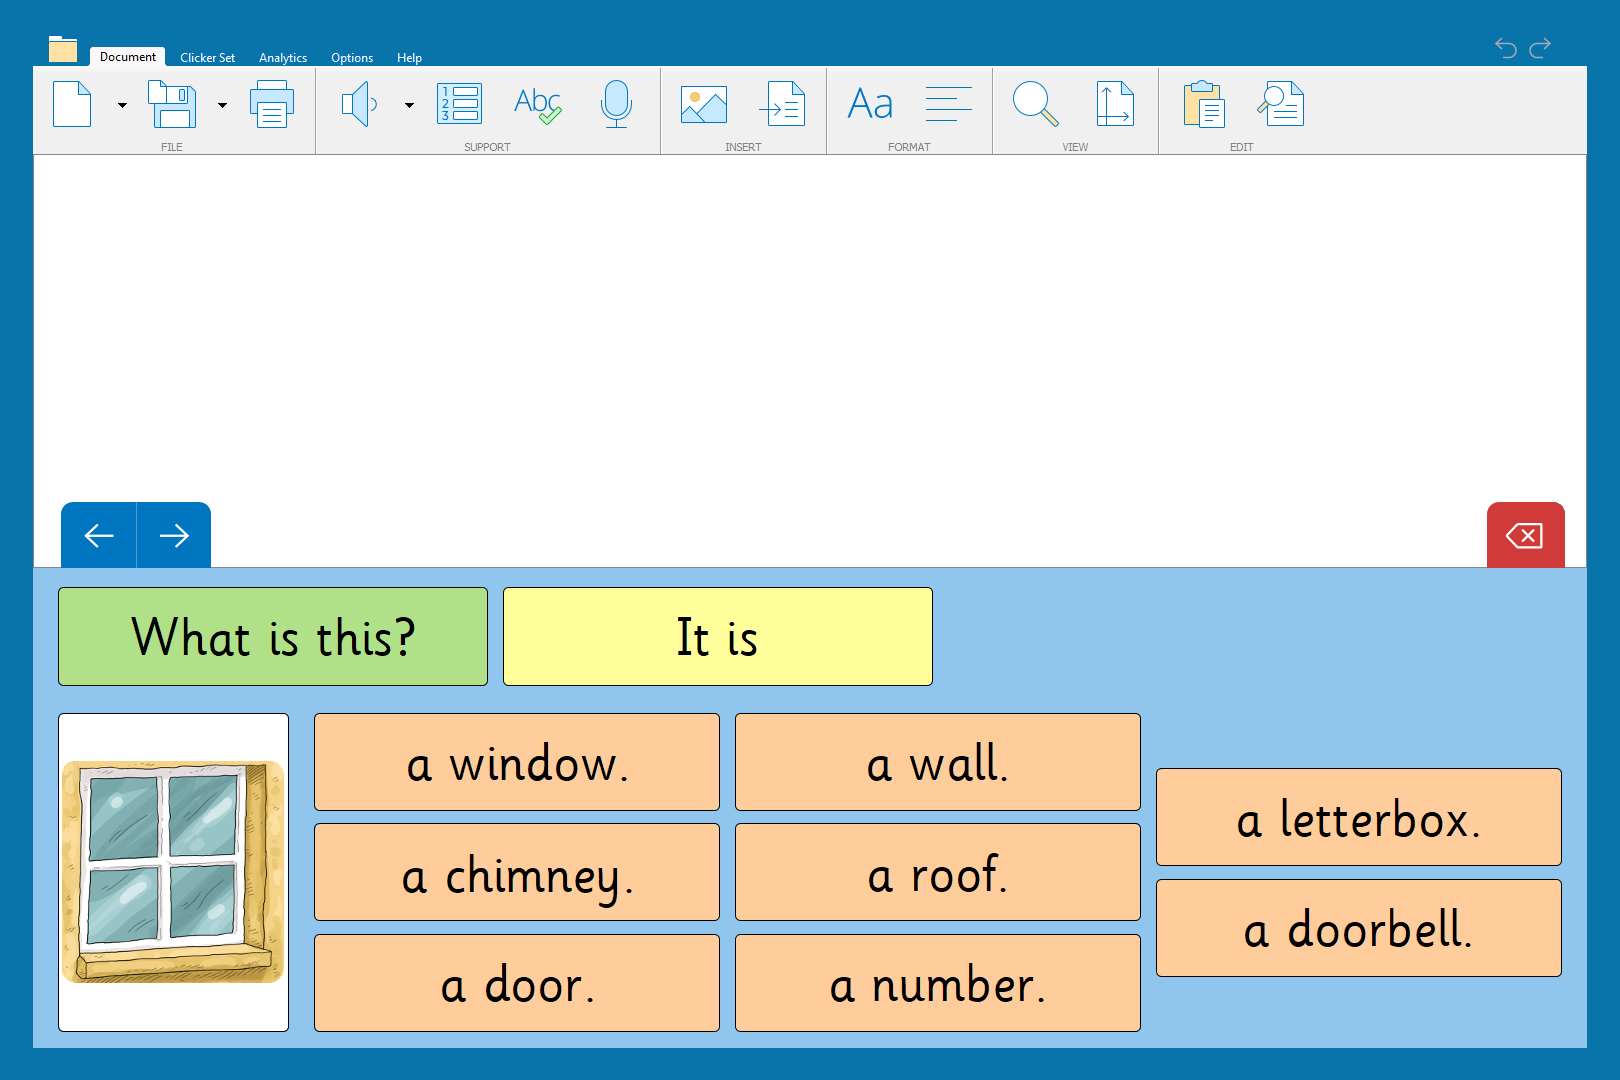Select the 'a window.' answer cell
1620x1080 pixels.
pos(516,762)
